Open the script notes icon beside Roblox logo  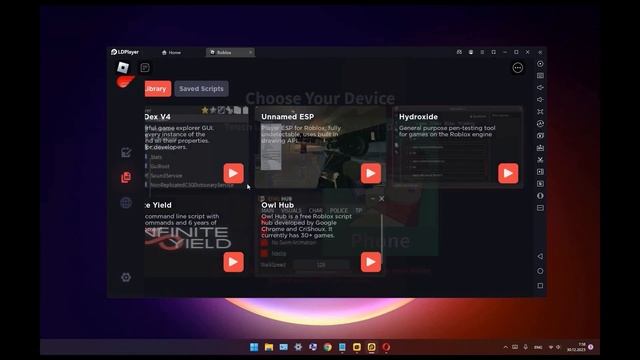tap(145, 68)
